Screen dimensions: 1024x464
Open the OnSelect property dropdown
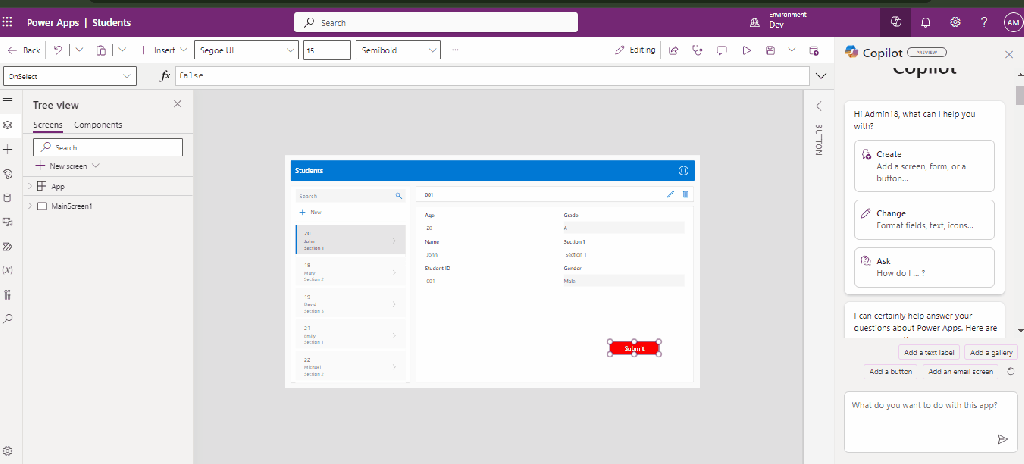70,76
